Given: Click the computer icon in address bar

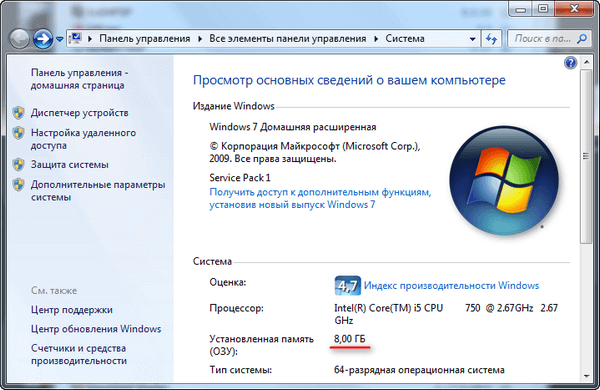Looking at the screenshot, I should pos(75,38).
